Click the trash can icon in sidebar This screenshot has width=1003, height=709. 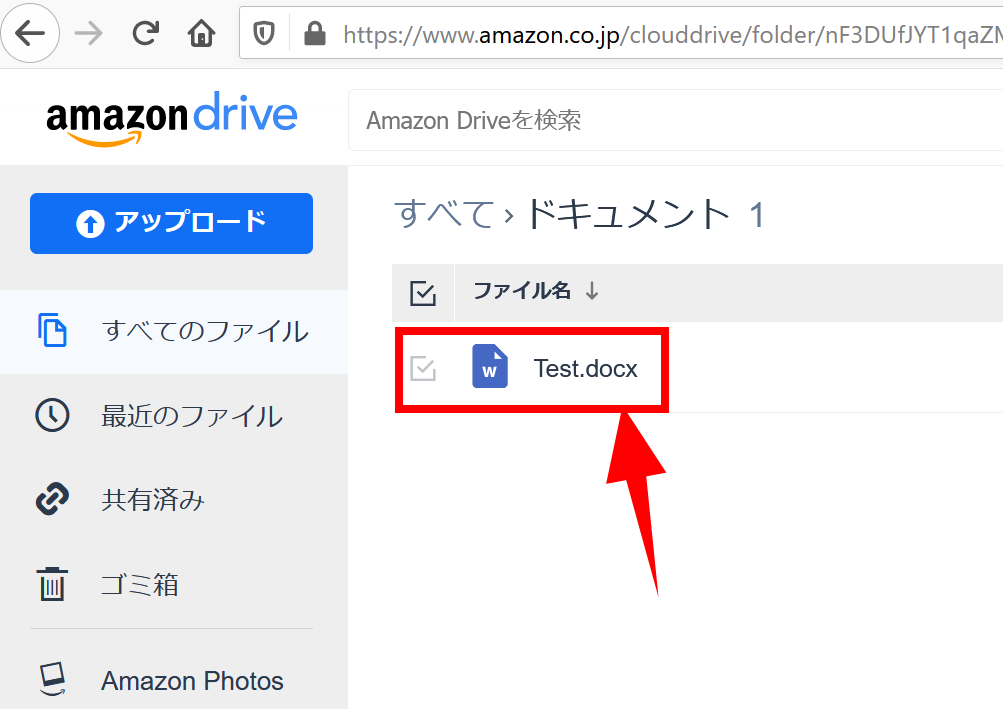(x=52, y=584)
